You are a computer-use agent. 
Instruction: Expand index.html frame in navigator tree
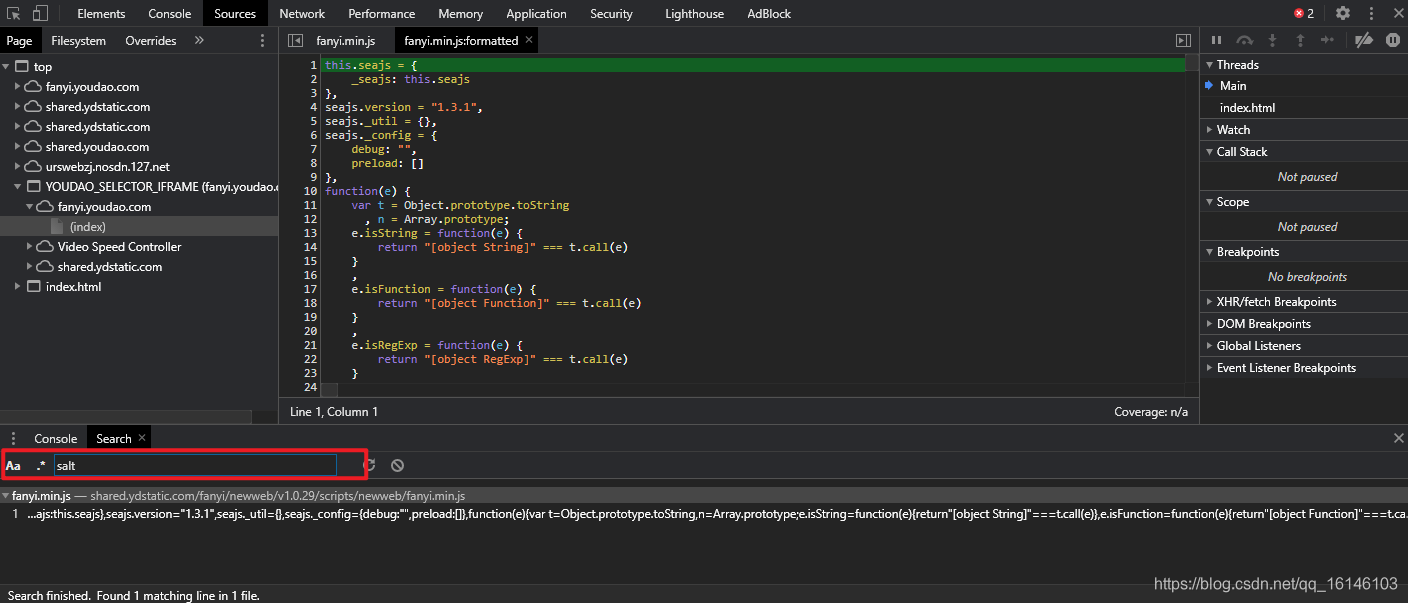[x=18, y=287]
